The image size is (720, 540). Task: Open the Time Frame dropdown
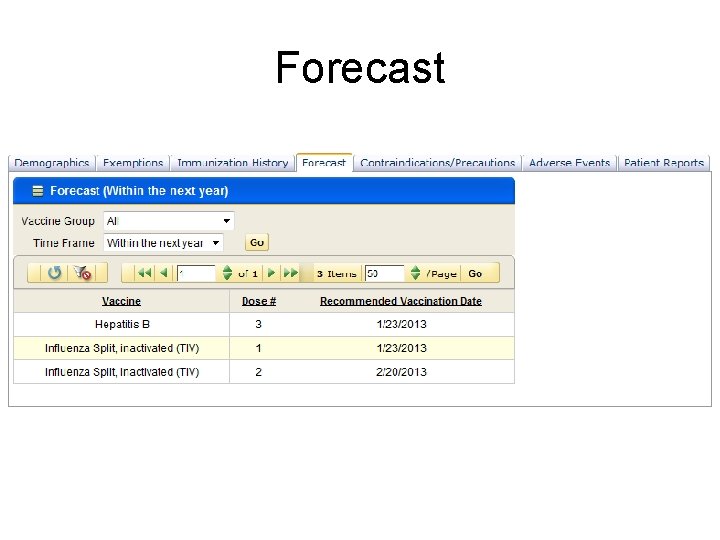(x=163, y=242)
